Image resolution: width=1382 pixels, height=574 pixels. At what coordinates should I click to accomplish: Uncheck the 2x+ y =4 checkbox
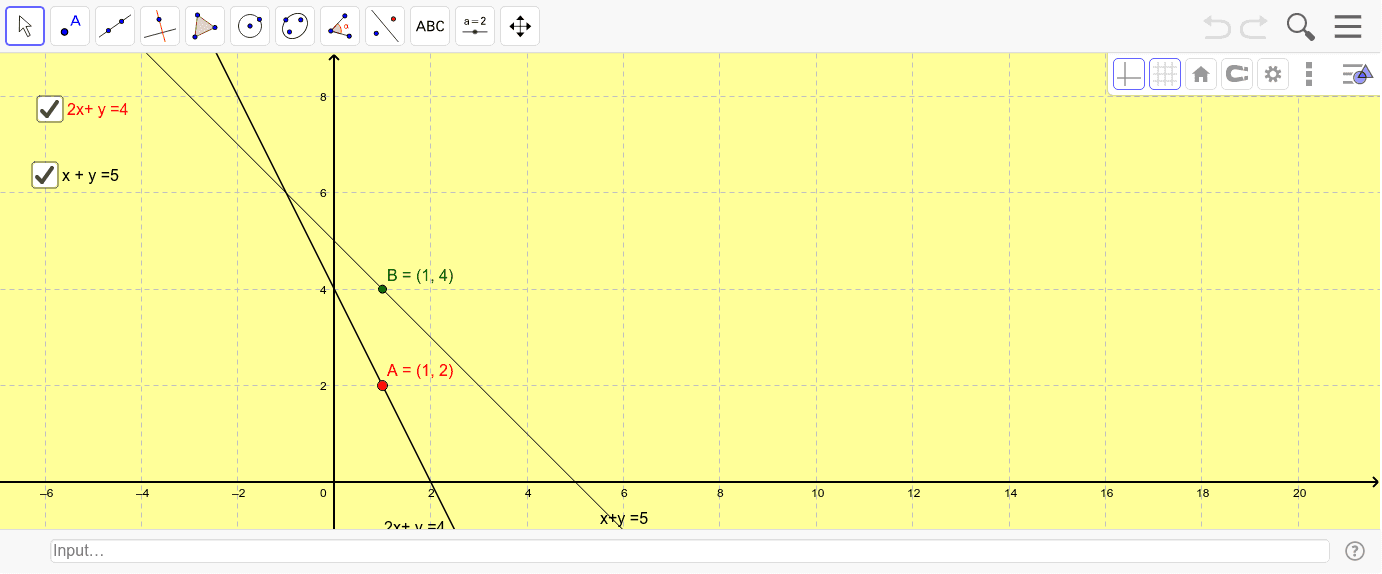tap(50, 109)
